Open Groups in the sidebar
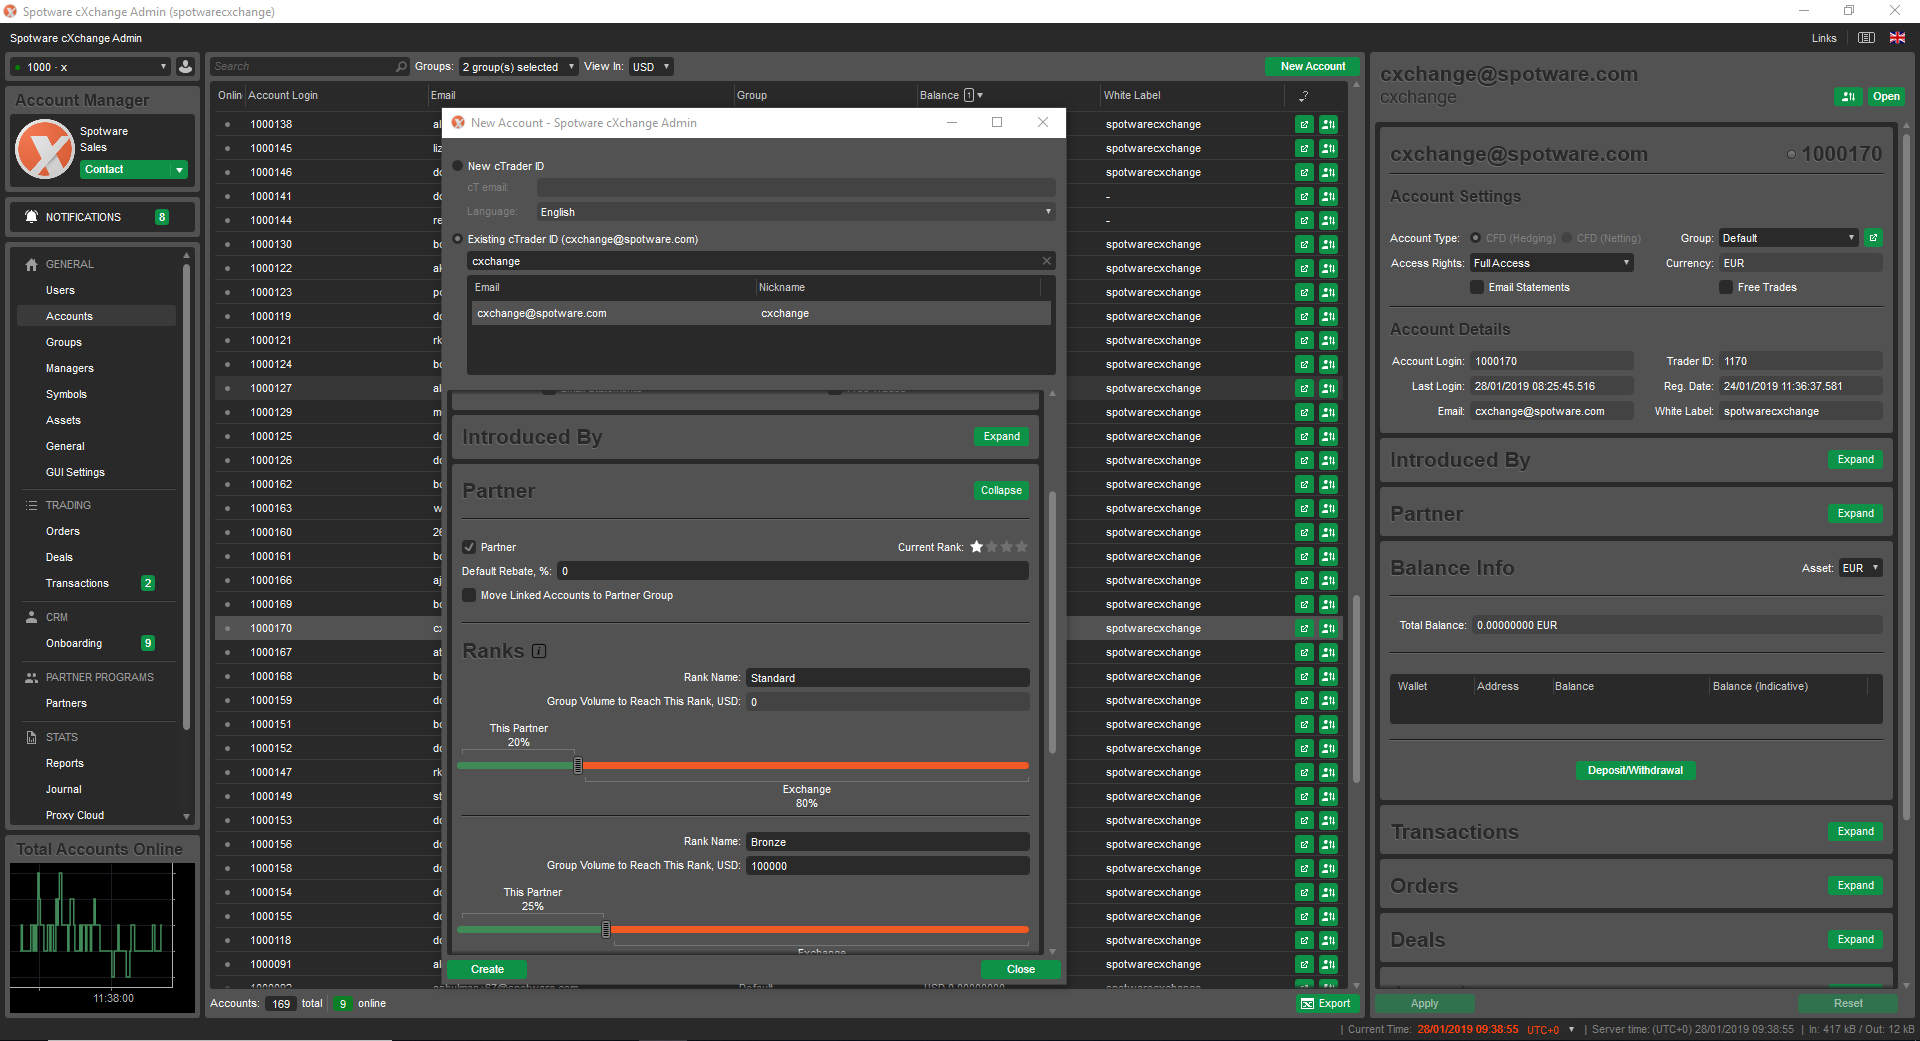 pyautogui.click(x=64, y=342)
